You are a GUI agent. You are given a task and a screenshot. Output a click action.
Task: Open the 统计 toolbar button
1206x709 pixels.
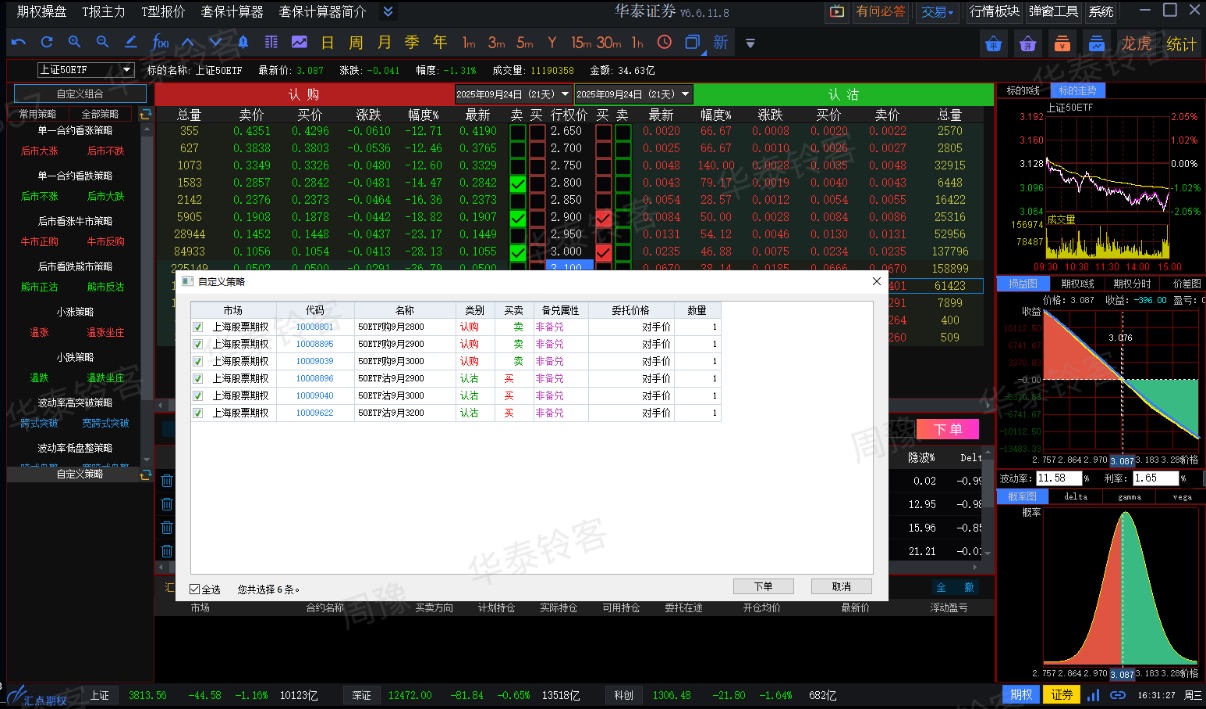[x=1181, y=44]
